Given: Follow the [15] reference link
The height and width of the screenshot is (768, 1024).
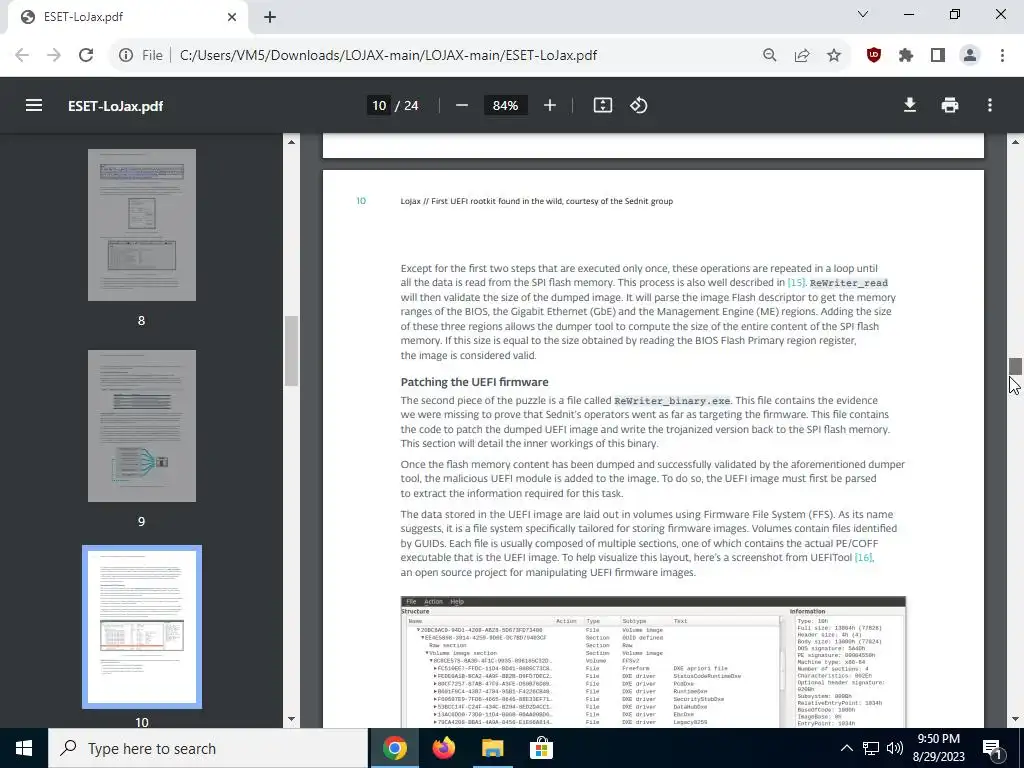Looking at the screenshot, I should tap(796, 283).
